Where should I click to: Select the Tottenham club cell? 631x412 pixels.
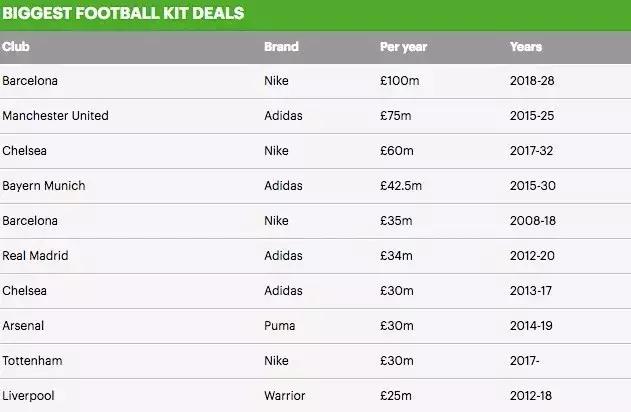pos(31,361)
